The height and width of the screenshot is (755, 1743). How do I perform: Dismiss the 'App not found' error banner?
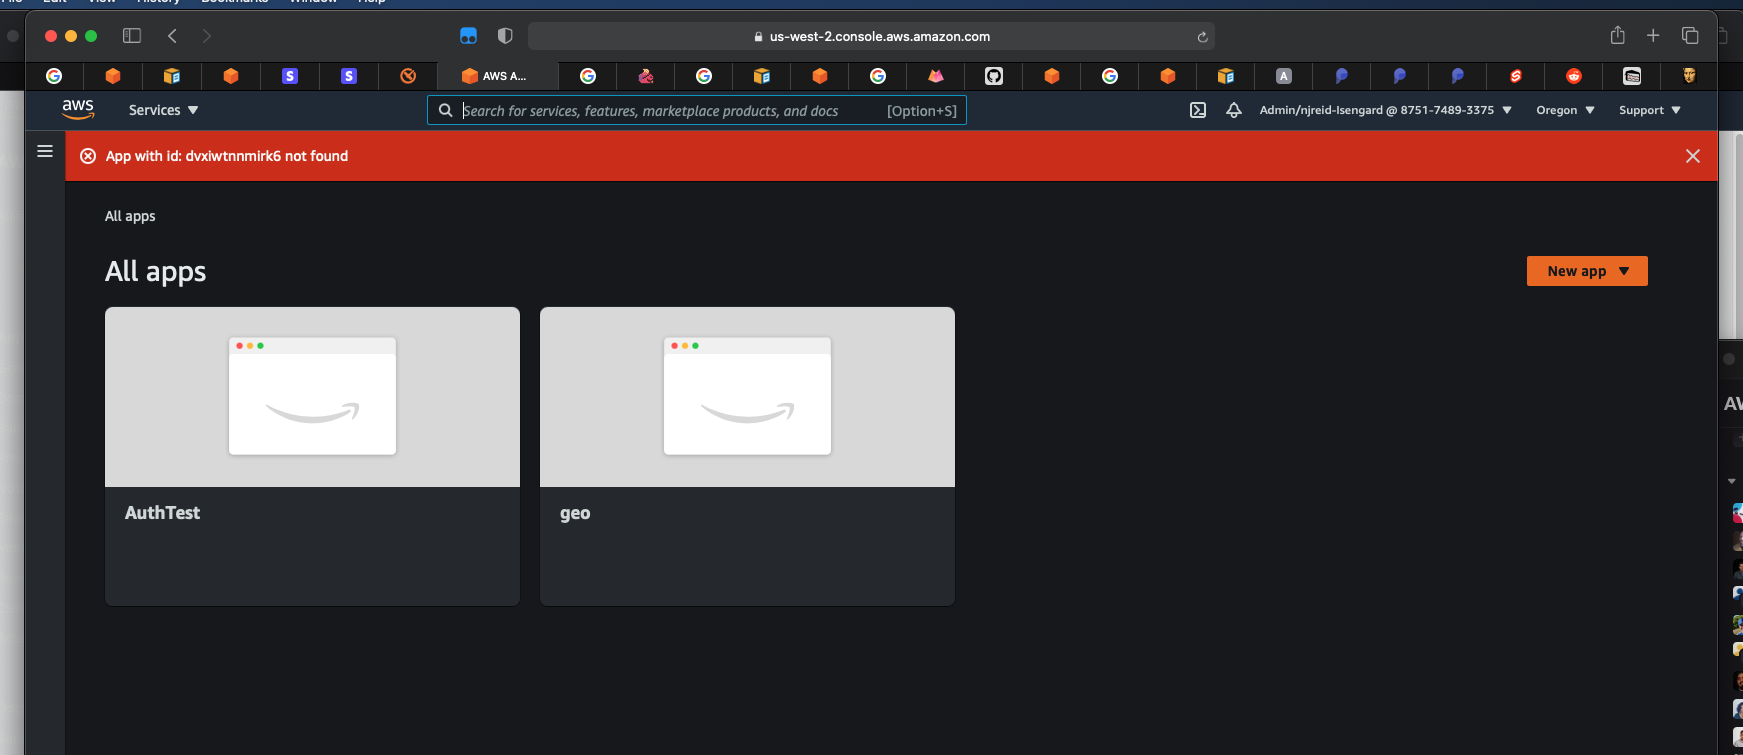(1693, 156)
